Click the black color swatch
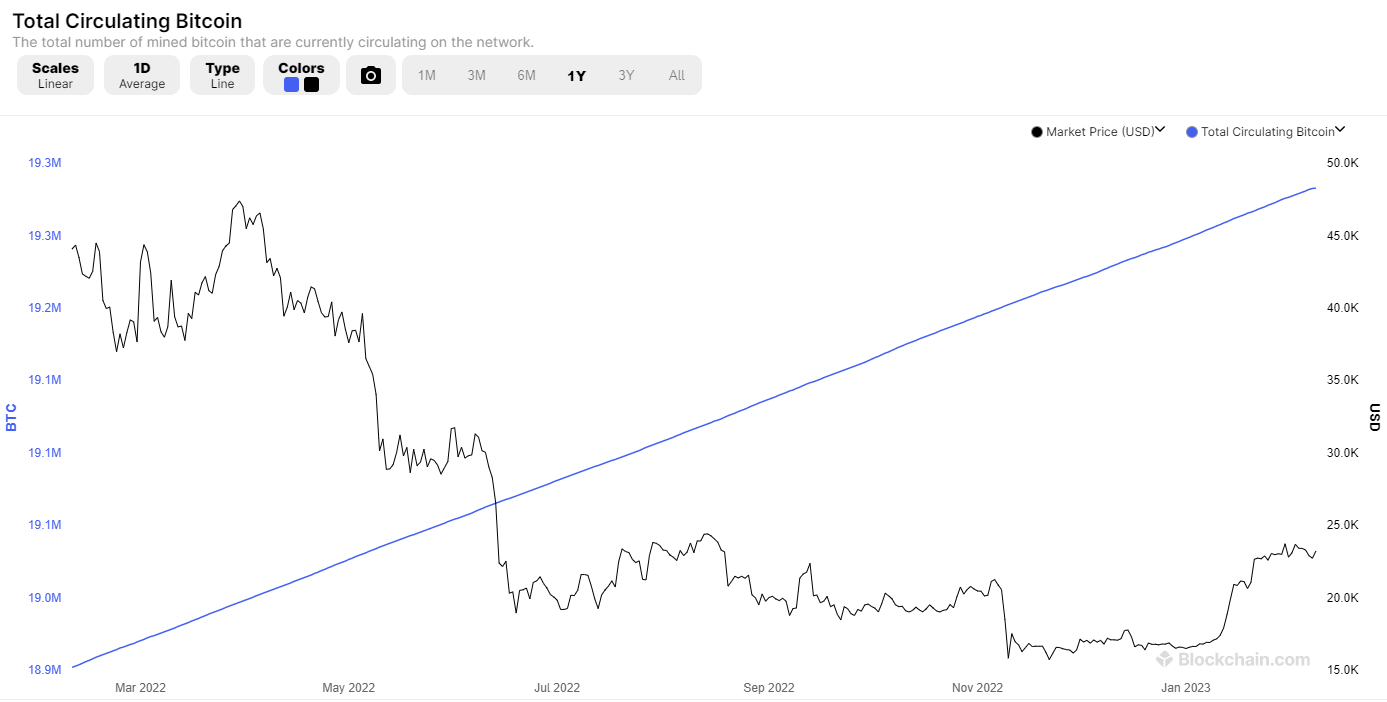The image size is (1387, 702). tap(311, 85)
